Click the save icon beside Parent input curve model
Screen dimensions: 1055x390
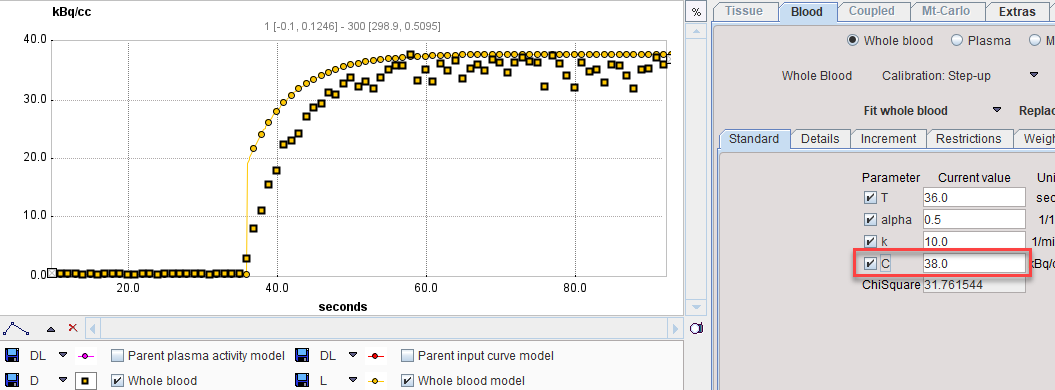(x=303, y=355)
